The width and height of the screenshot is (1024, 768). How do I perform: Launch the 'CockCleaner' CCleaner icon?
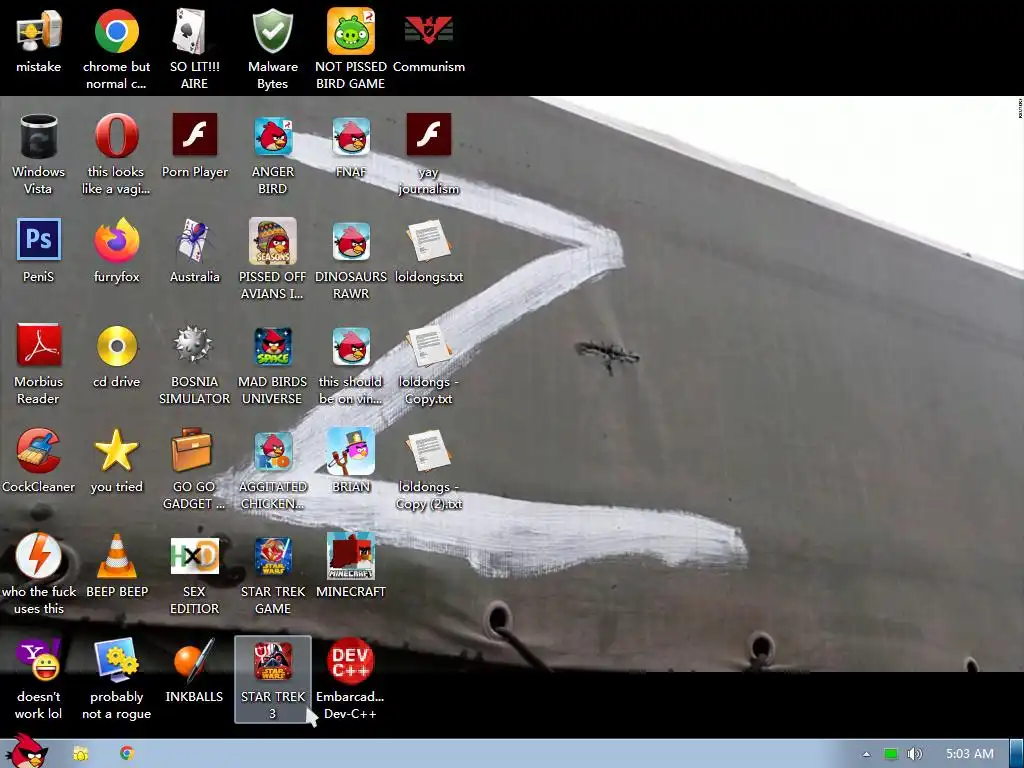pyautogui.click(x=39, y=450)
